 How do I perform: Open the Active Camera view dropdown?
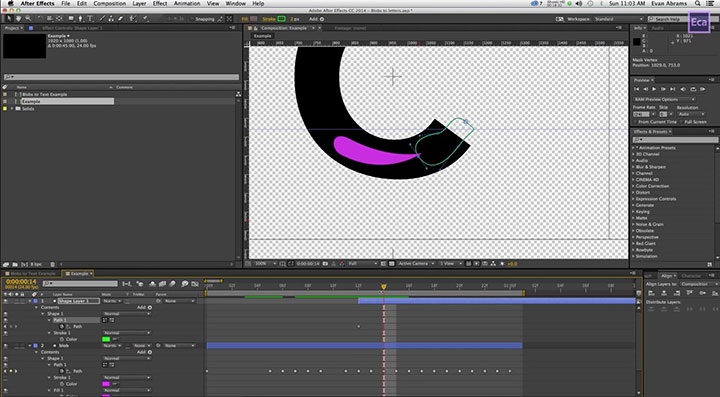point(416,263)
